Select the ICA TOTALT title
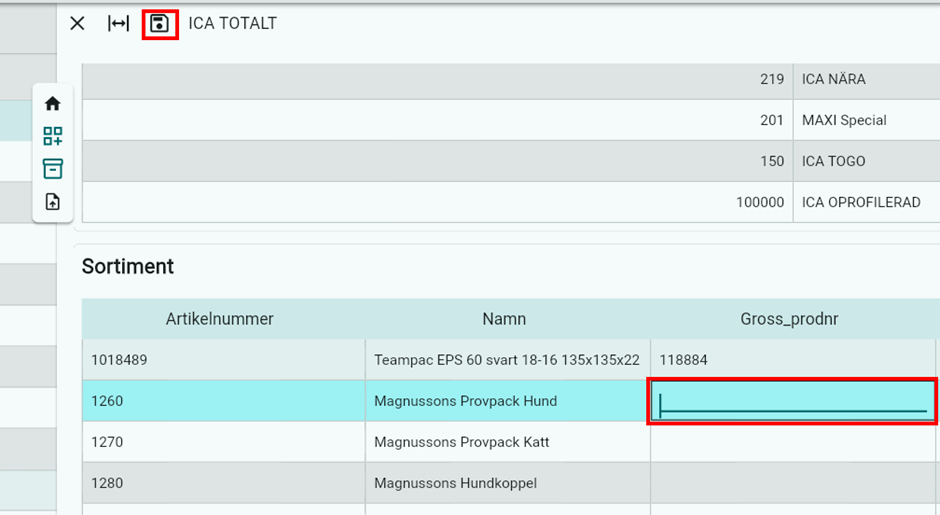This screenshot has width=940, height=515. pos(233,23)
